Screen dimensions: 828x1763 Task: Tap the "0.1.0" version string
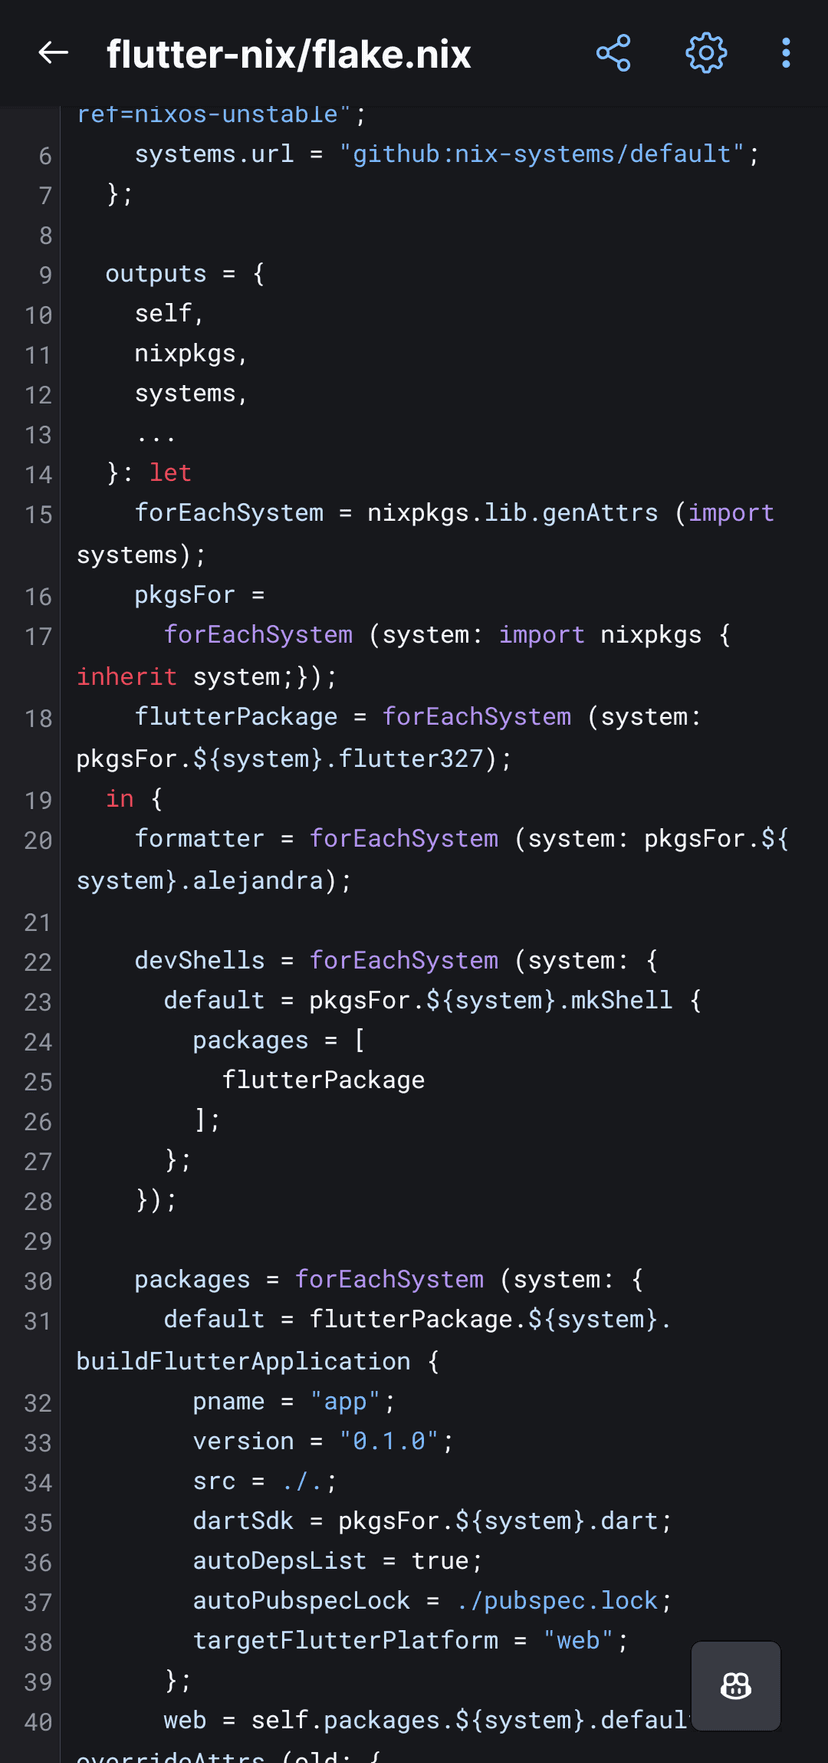389,1441
